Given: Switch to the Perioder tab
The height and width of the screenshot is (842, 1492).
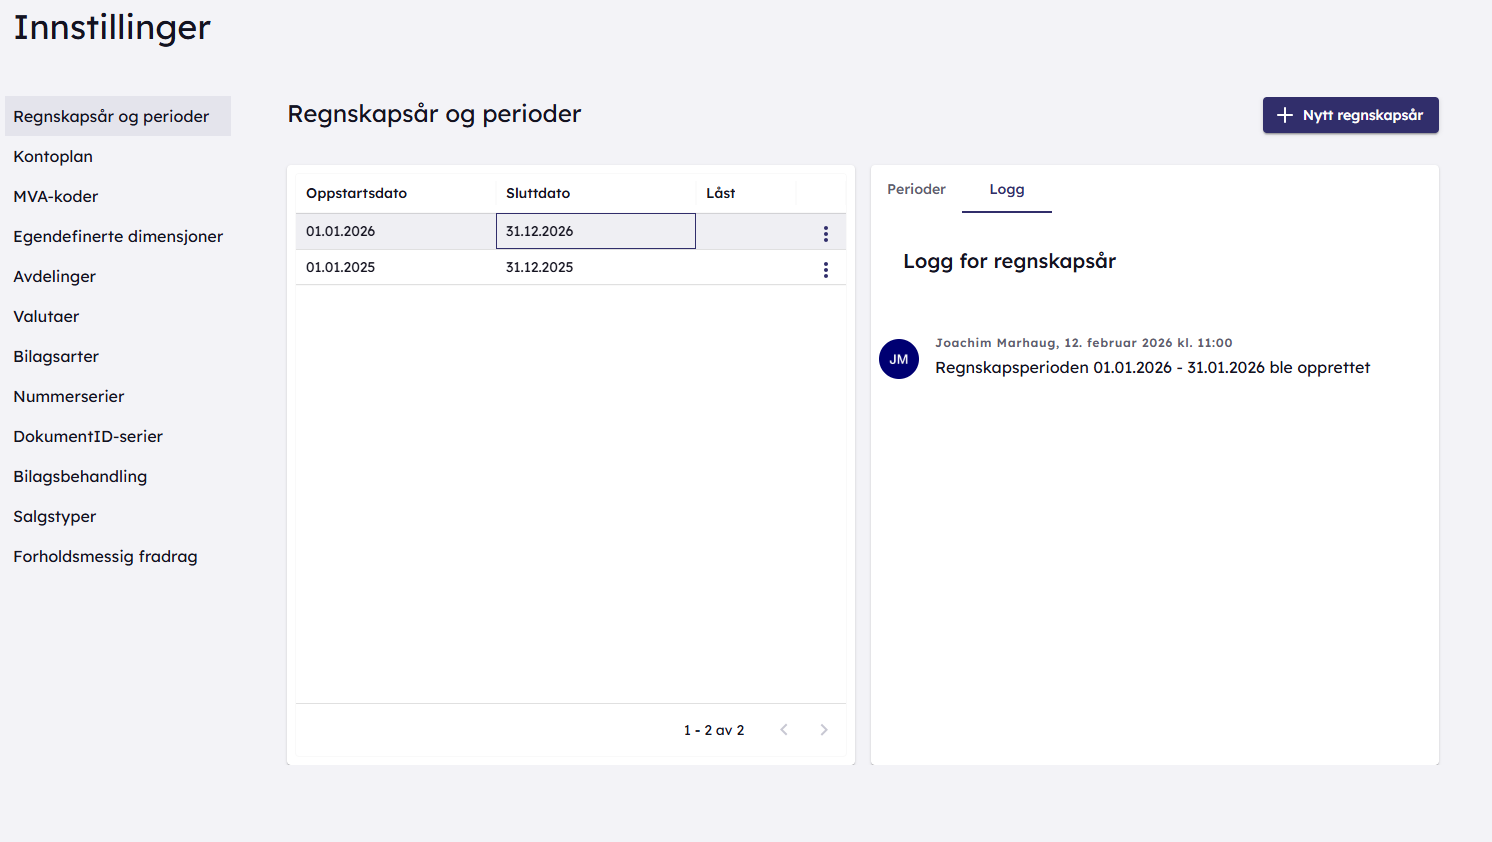Looking at the screenshot, I should pos(916,189).
